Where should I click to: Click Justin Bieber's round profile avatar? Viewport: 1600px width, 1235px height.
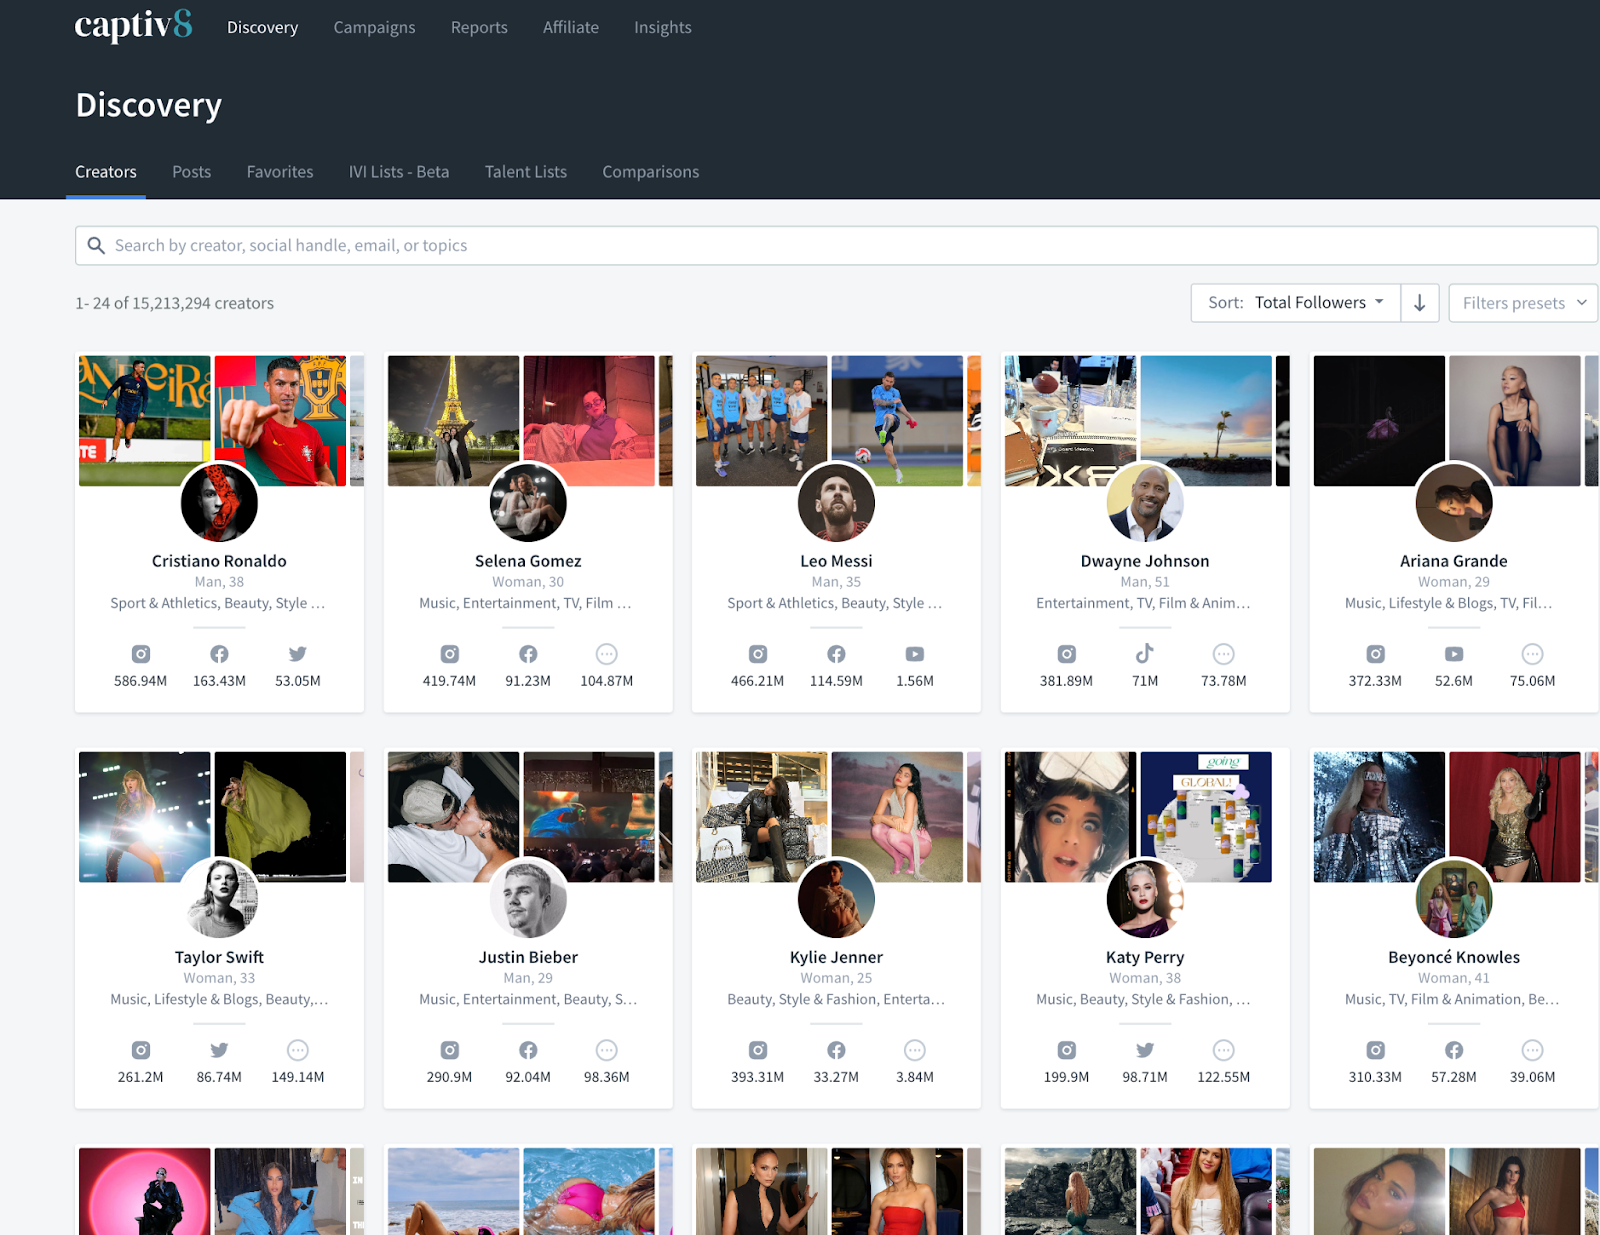(x=528, y=899)
